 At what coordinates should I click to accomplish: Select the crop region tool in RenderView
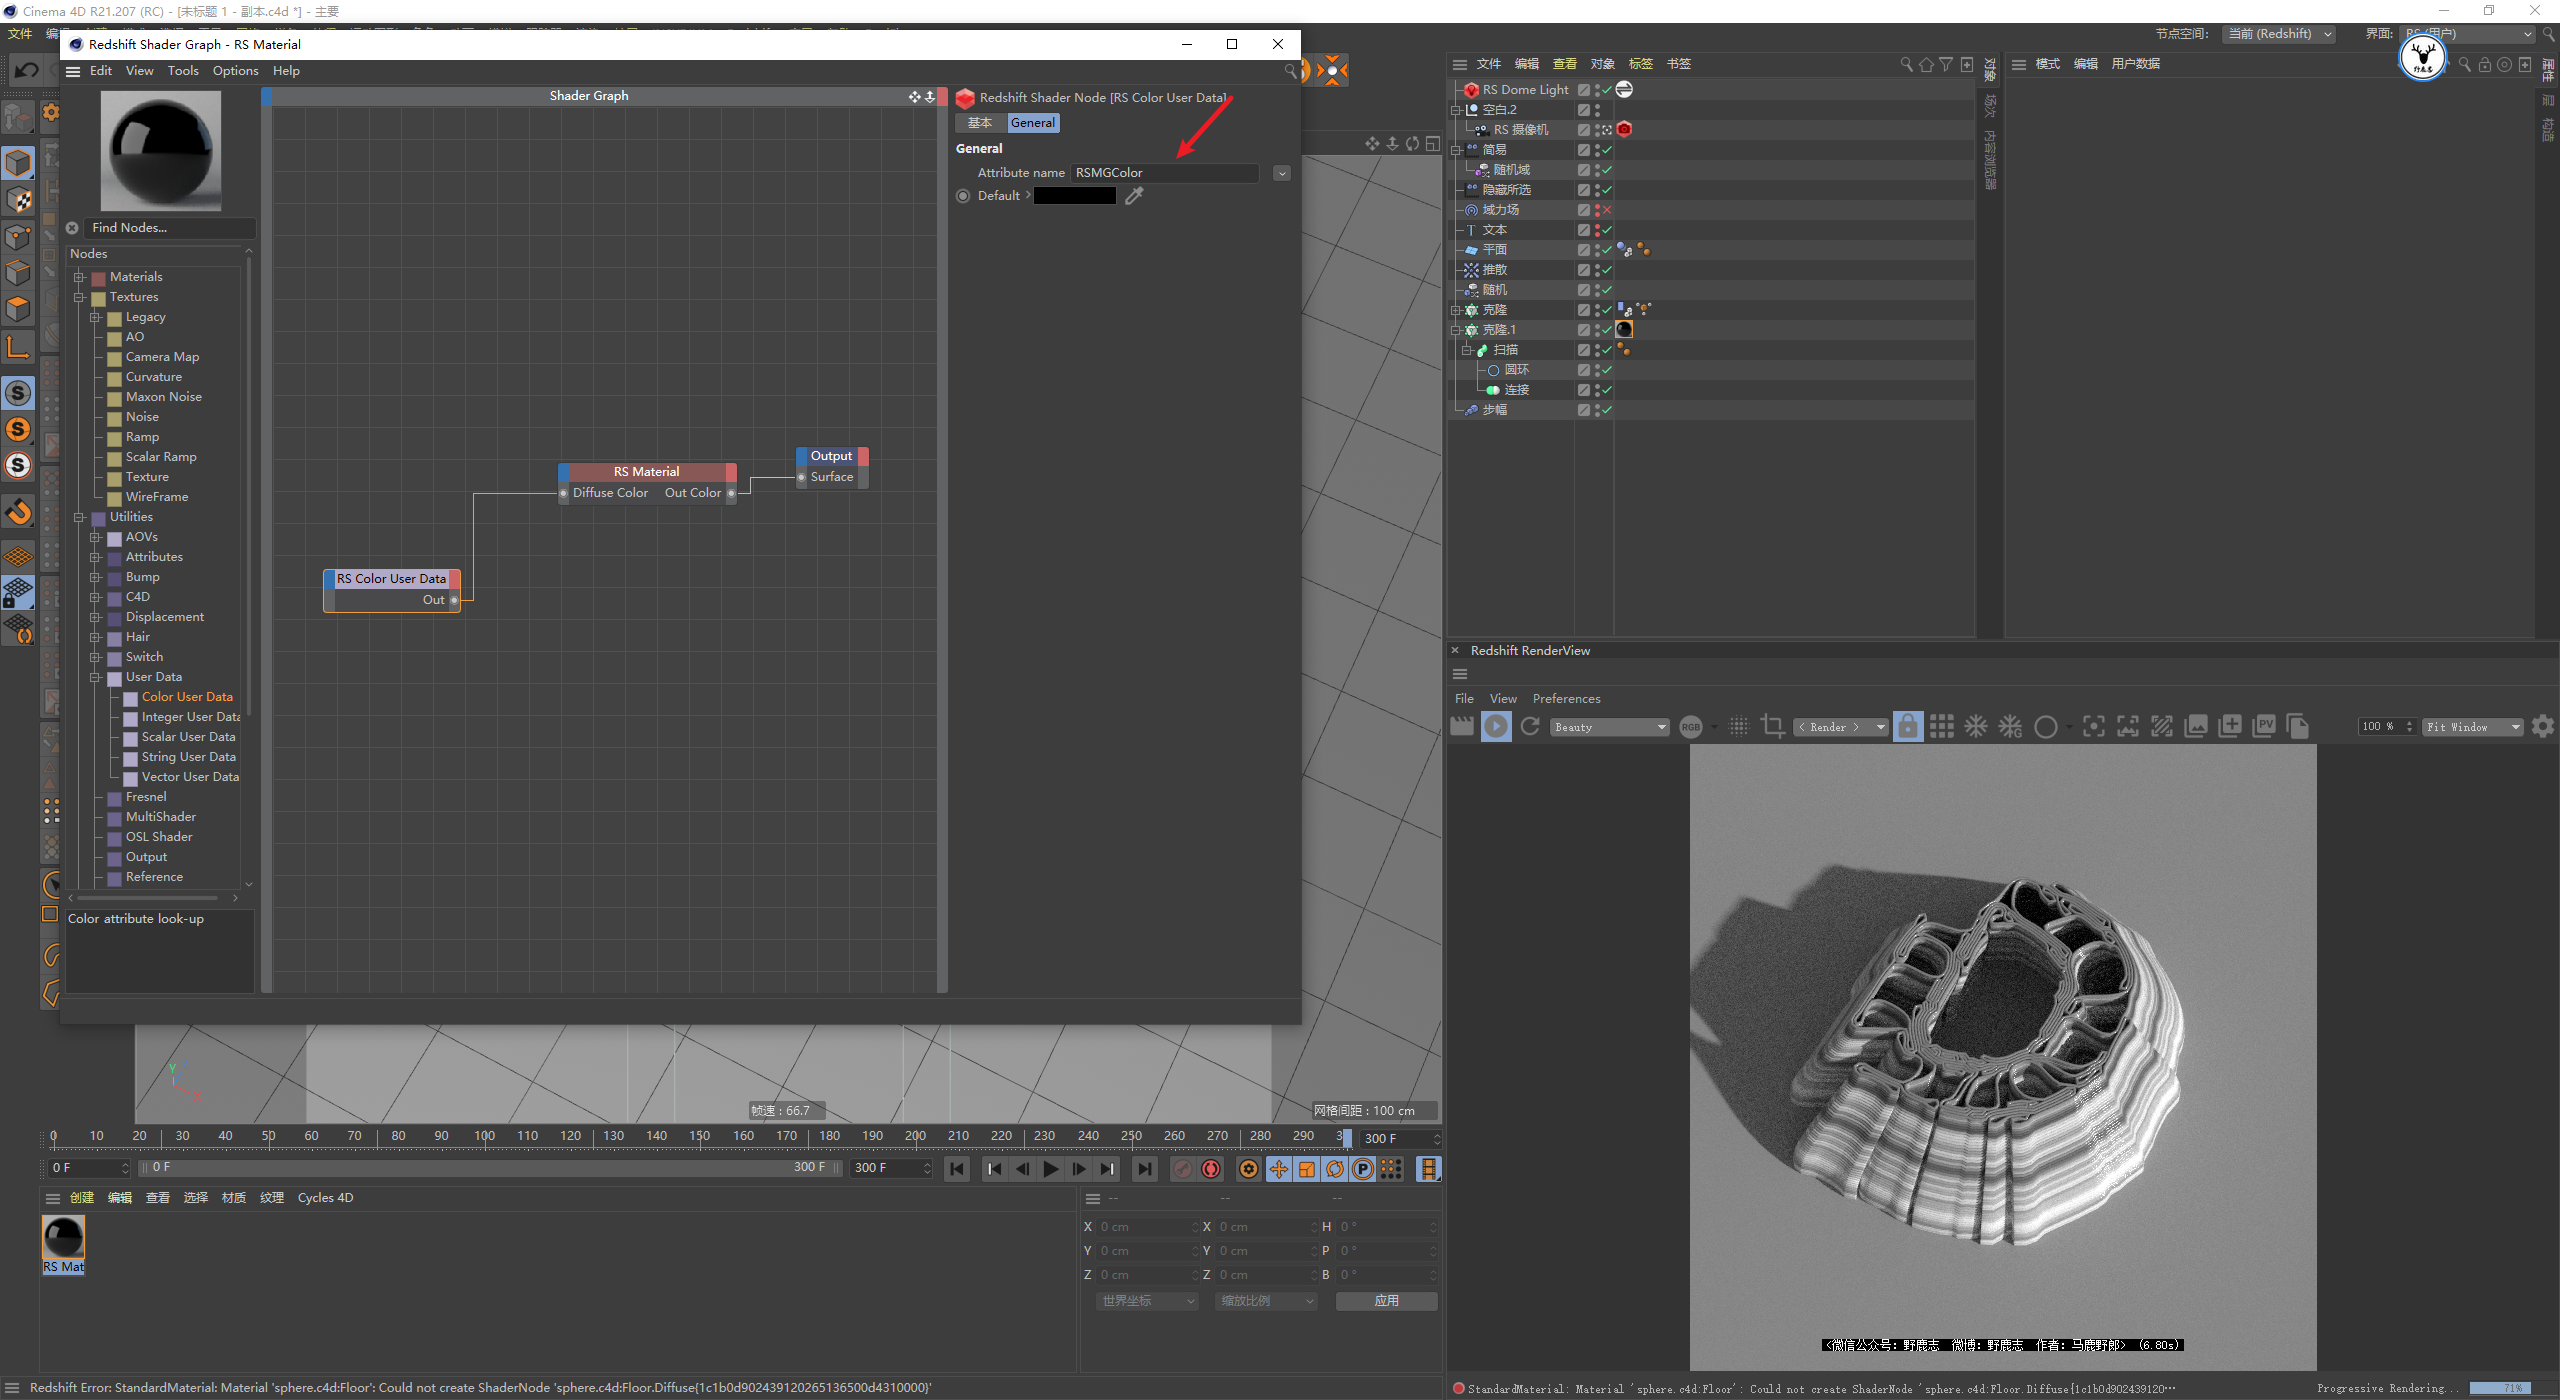coord(1773,727)
